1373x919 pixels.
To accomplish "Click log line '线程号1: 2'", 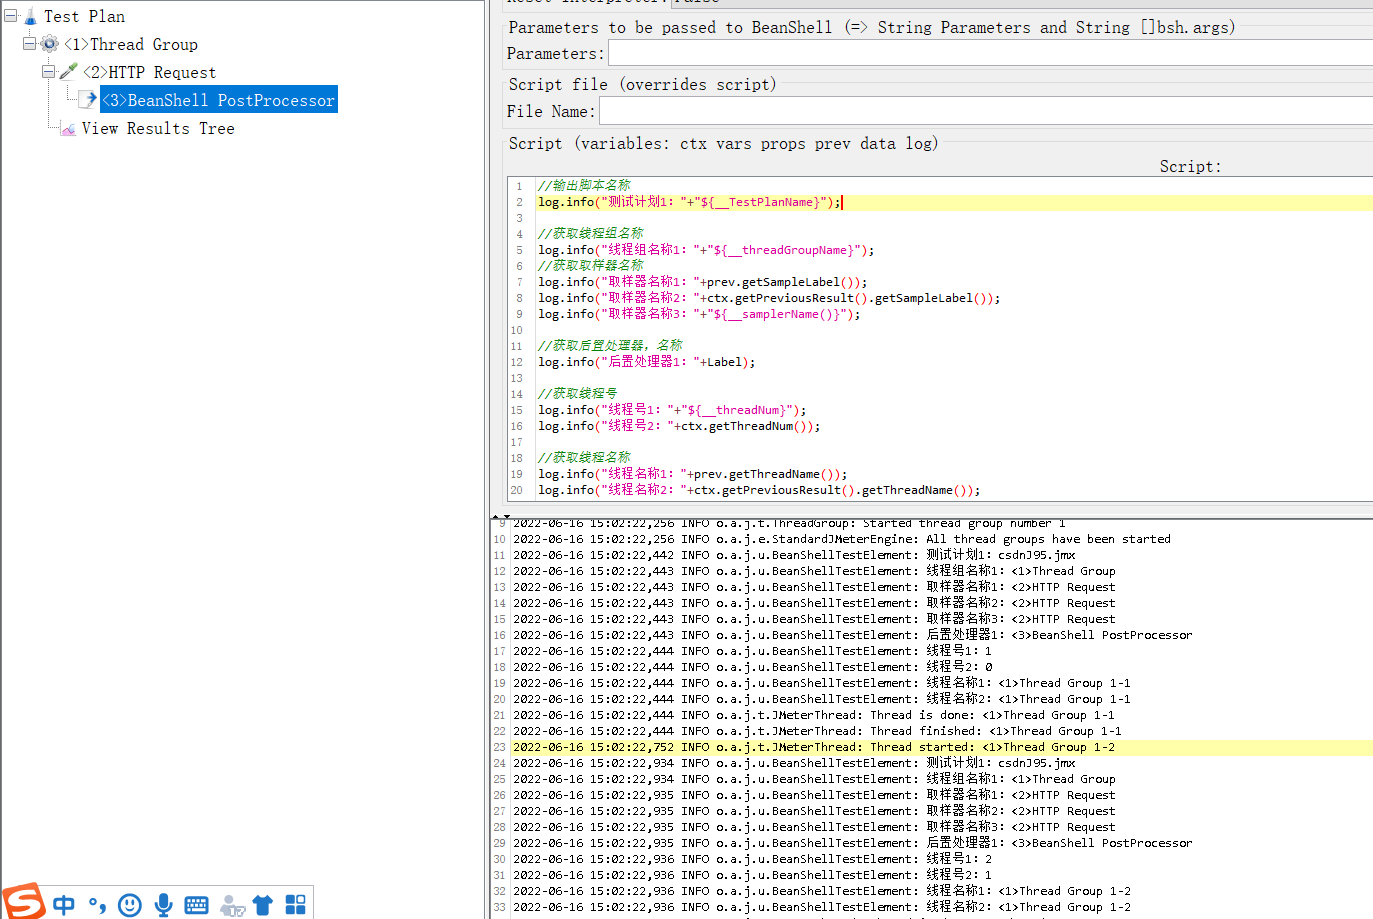I will click(x=753, y=859).
